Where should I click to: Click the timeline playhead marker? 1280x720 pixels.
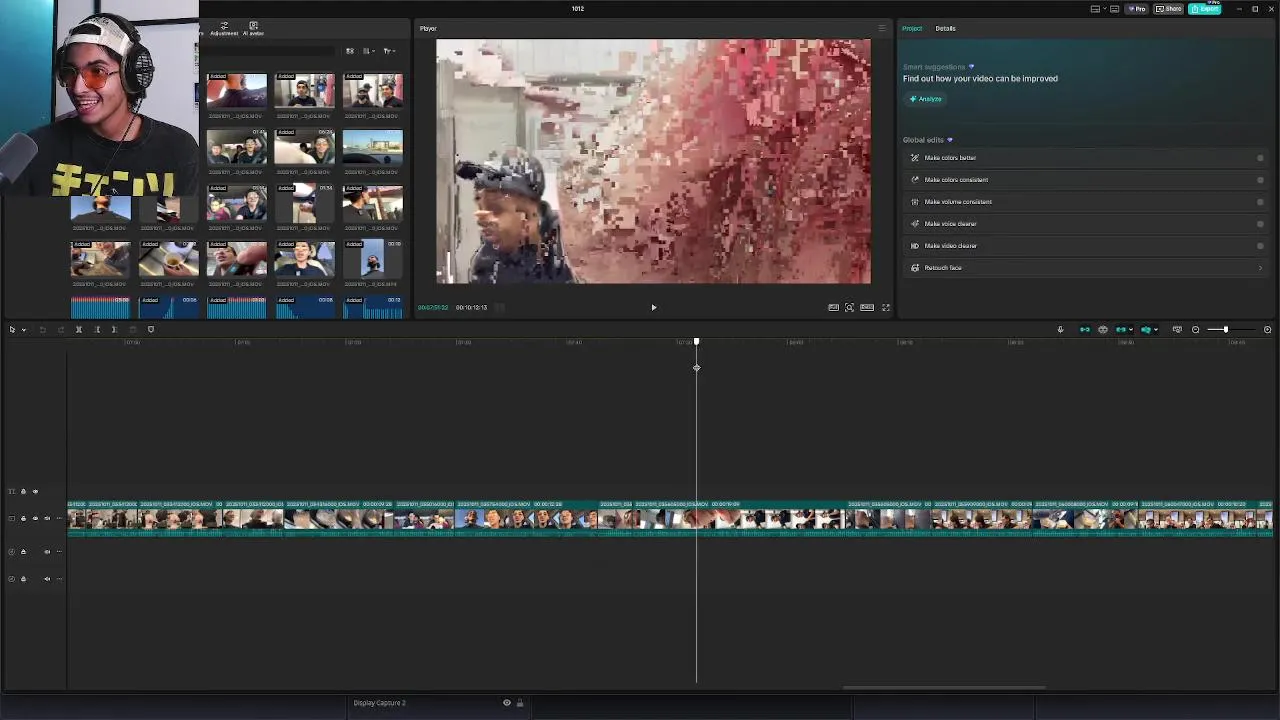pos(697,343)
